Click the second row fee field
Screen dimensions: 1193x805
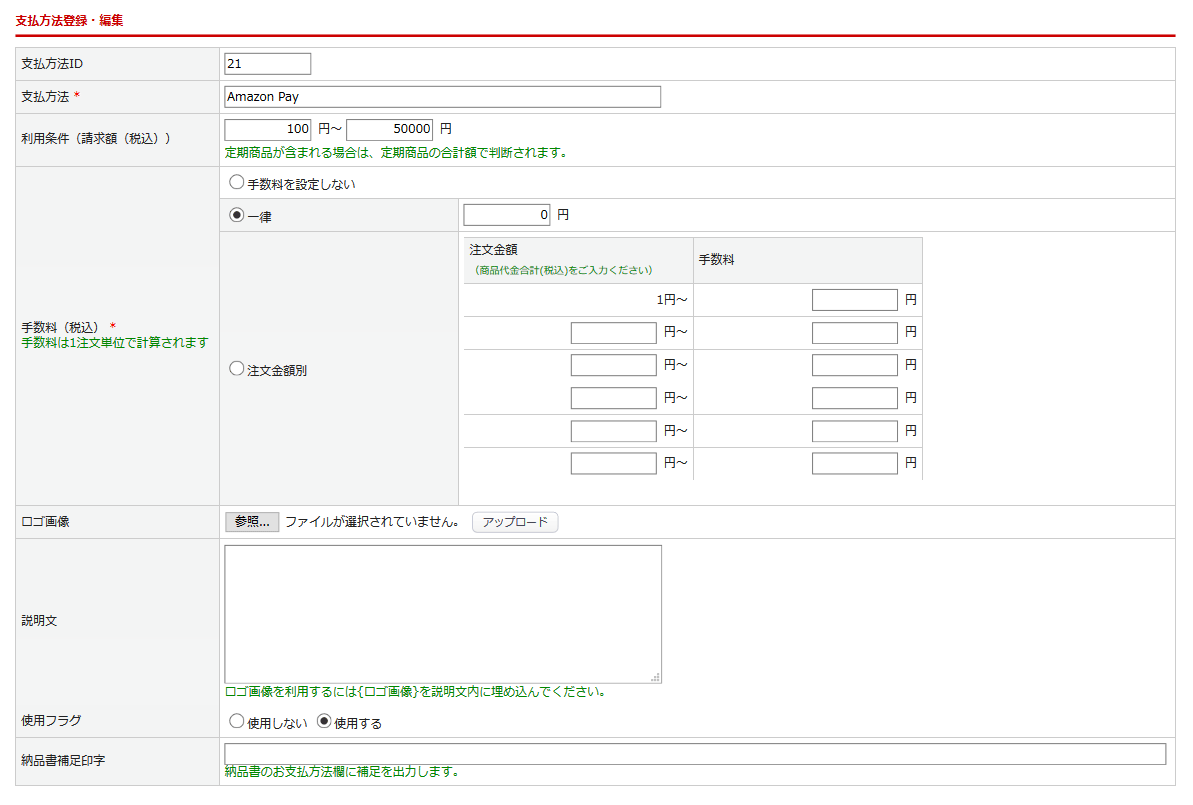click(x=855, y=333)
